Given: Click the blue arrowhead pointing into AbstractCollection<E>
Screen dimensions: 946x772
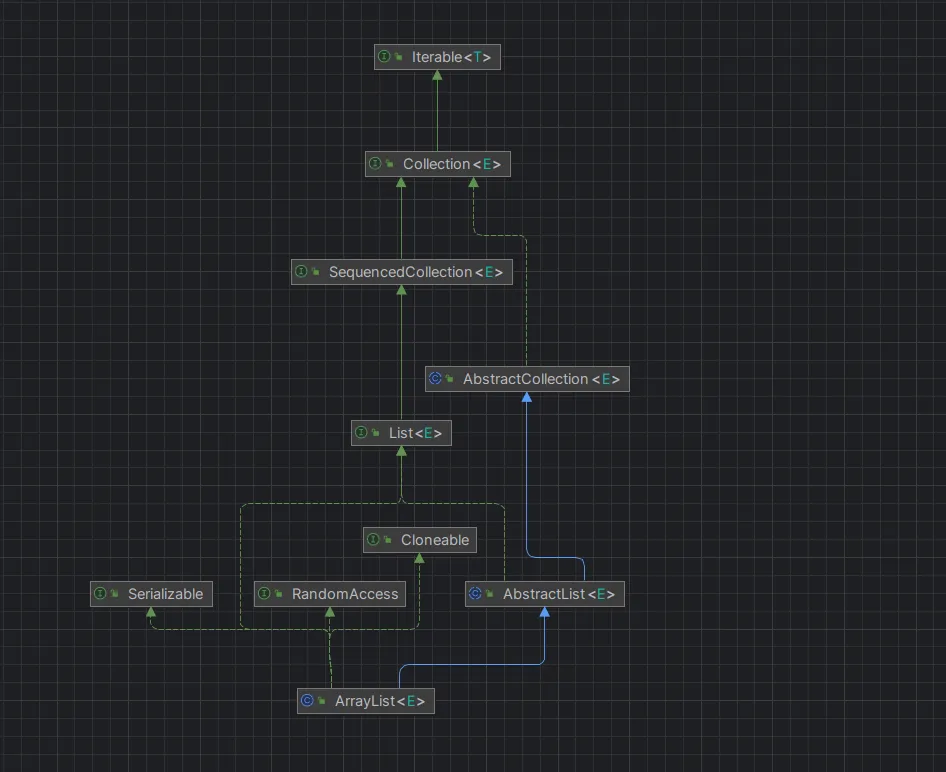Looking at the screenshot, I should 527,398.
